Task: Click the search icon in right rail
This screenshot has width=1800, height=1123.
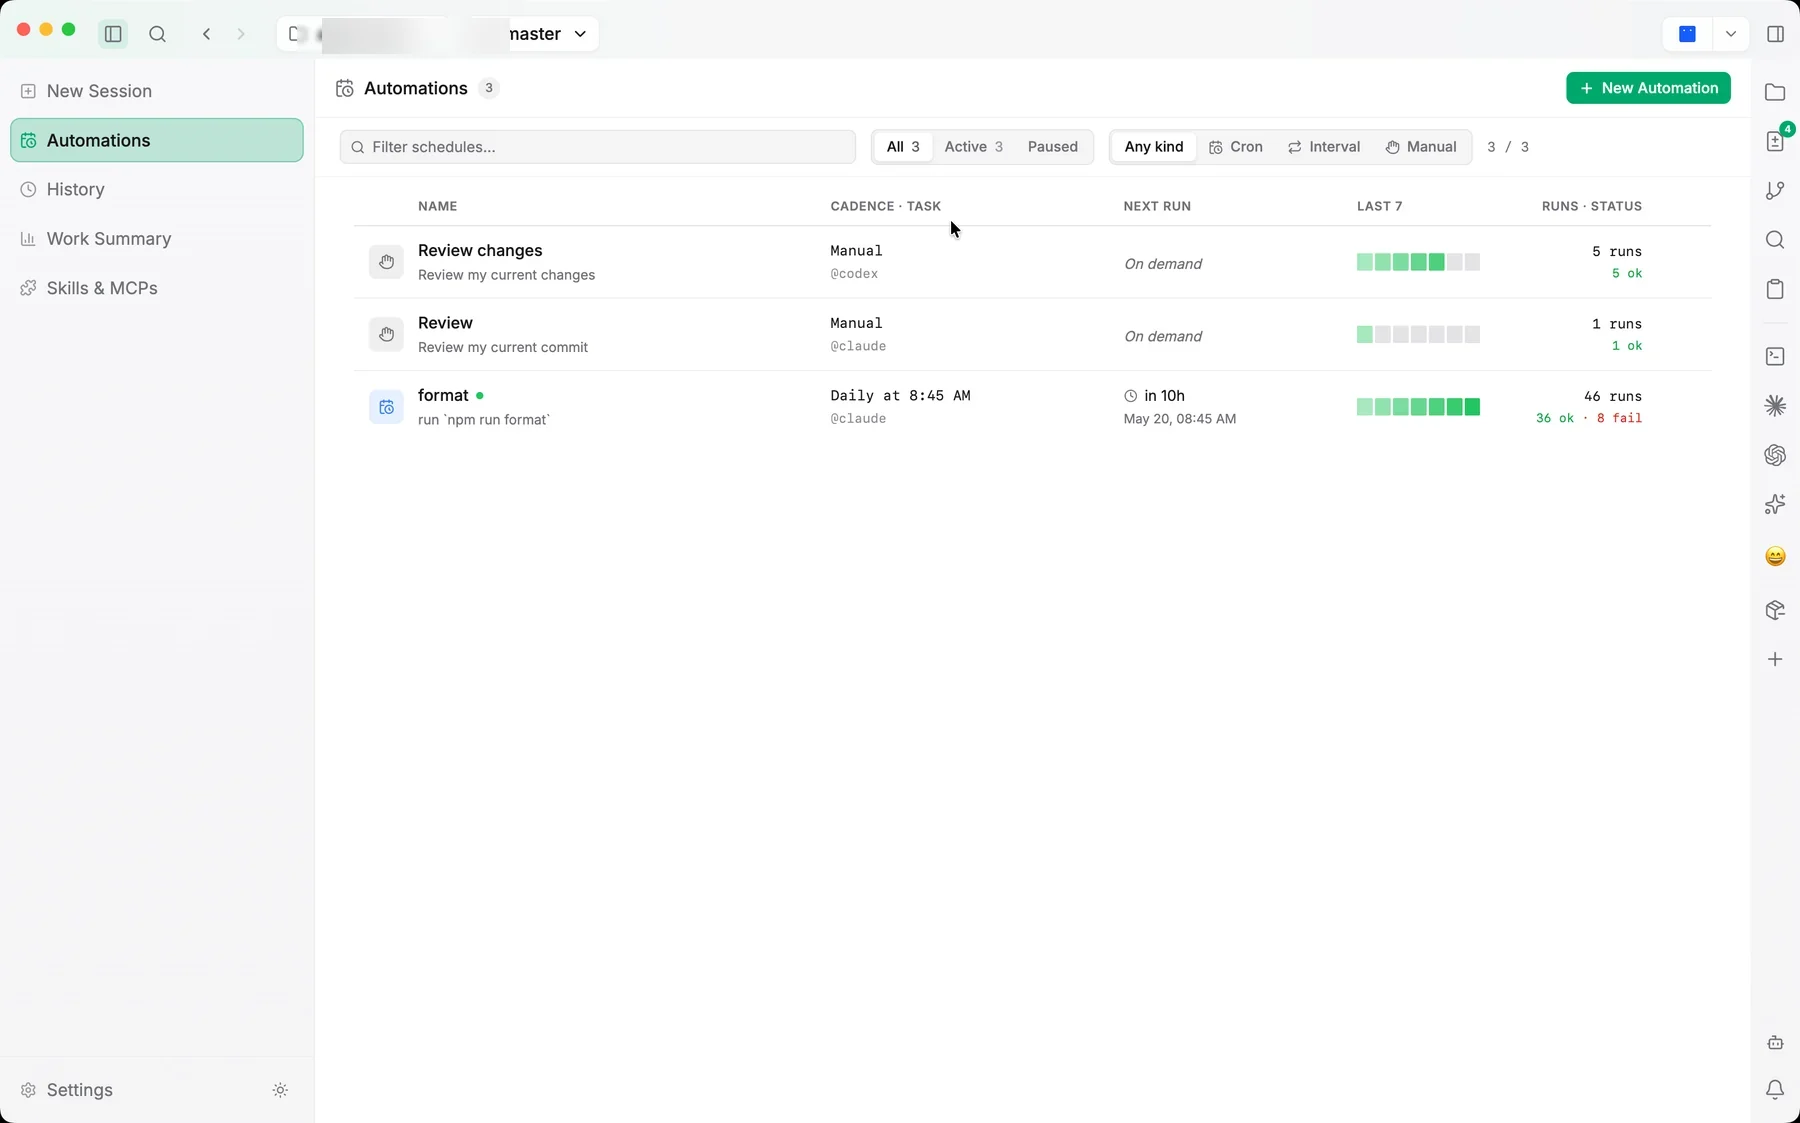Action: coord(1775,240)
